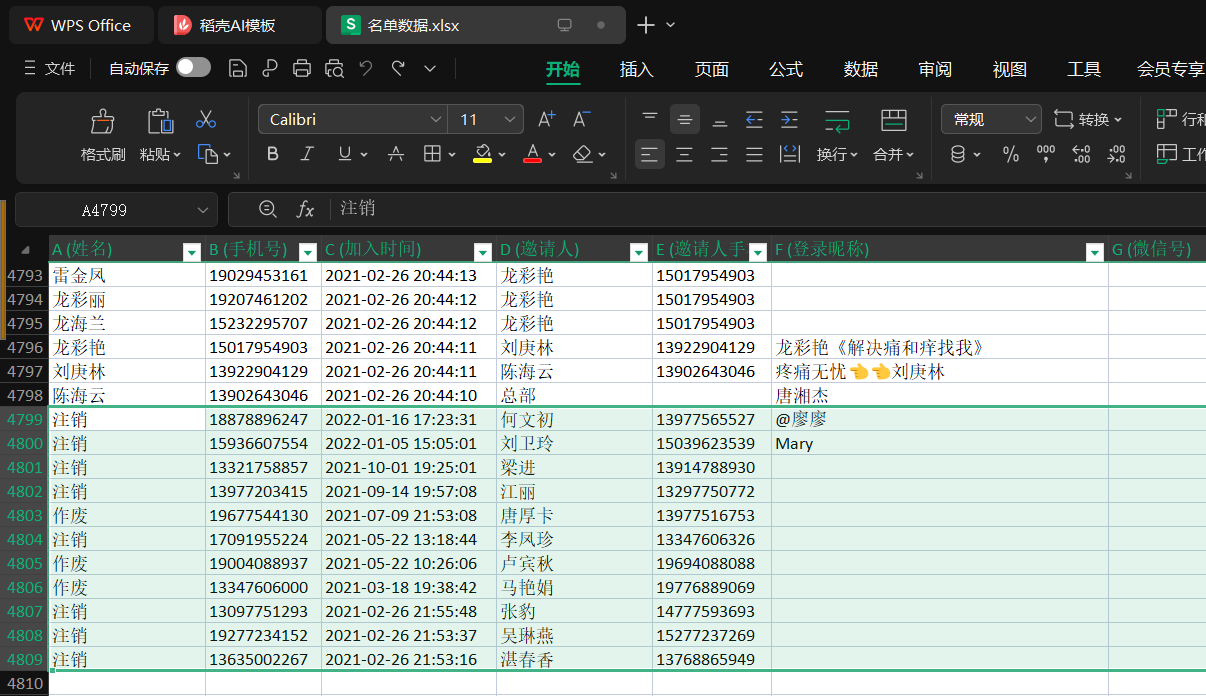
Task: Redo action with the redo arrow
Action: (398, 68)
